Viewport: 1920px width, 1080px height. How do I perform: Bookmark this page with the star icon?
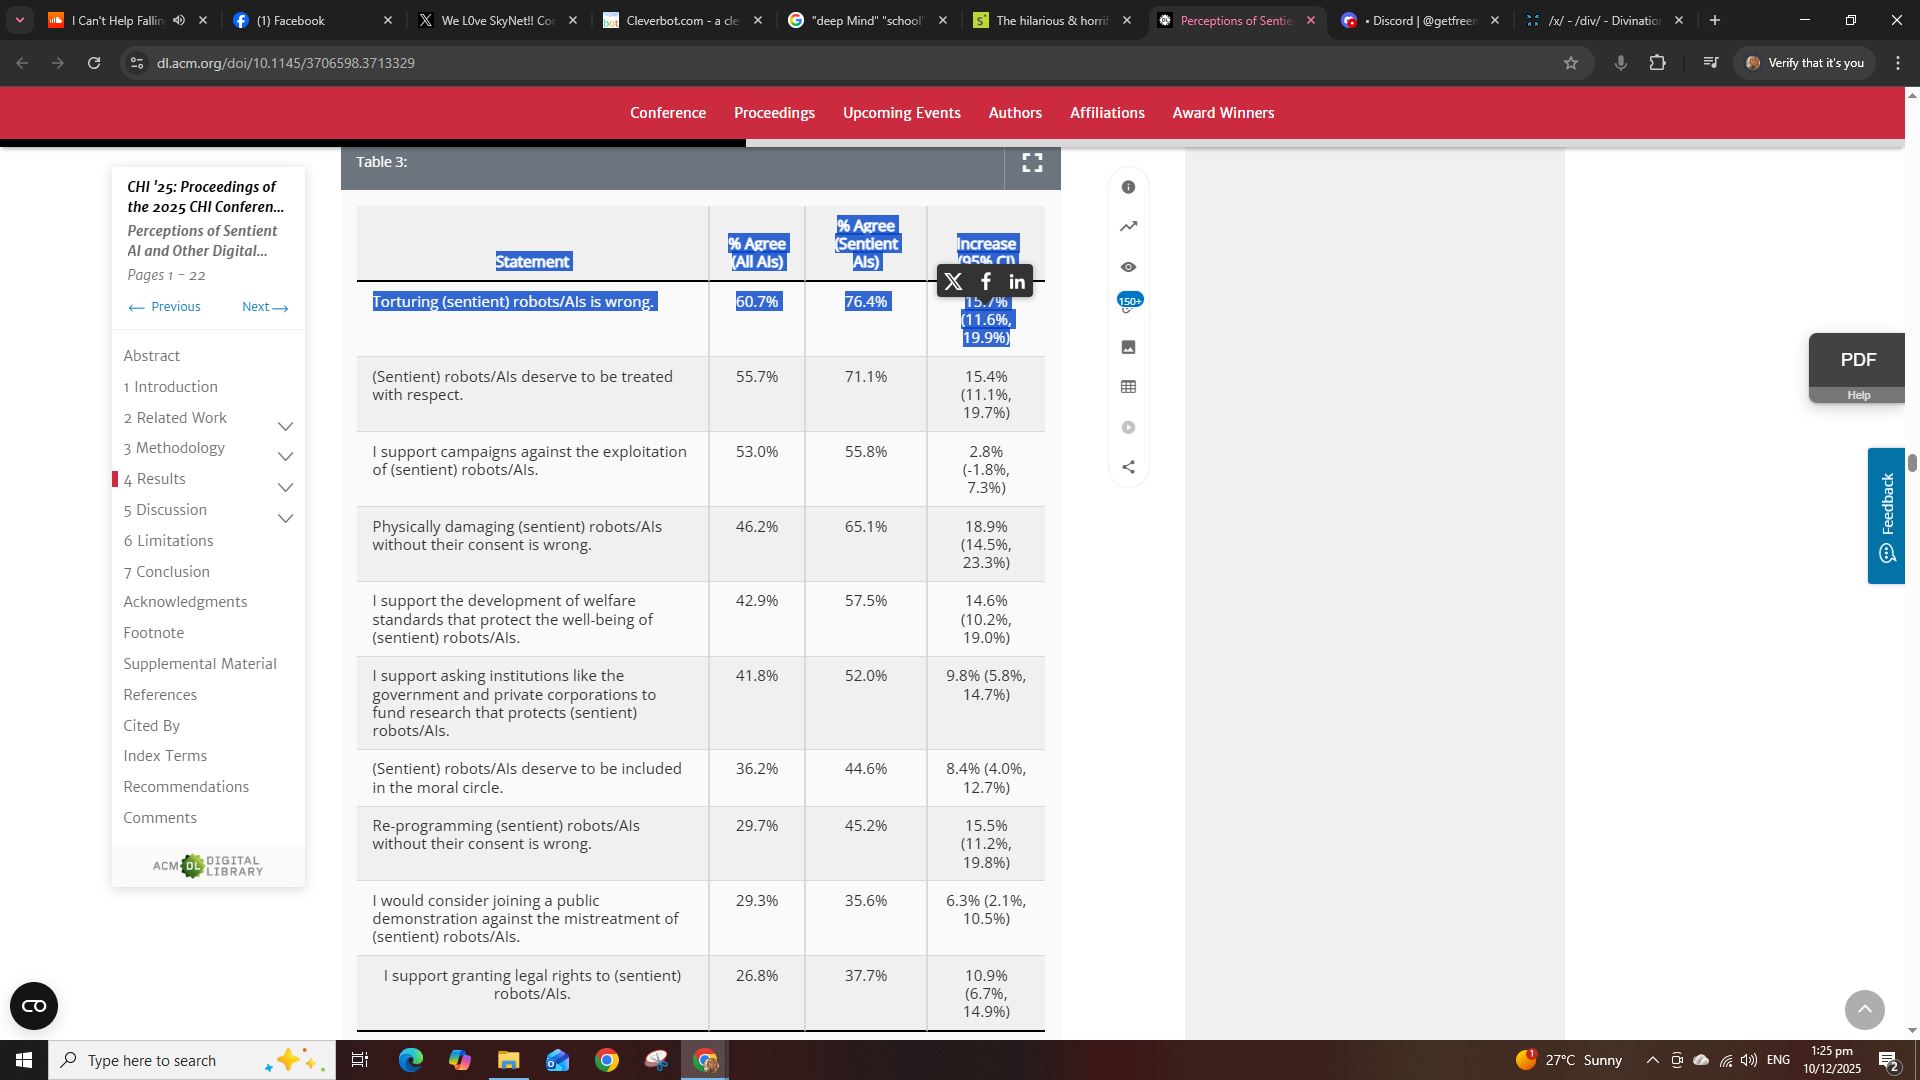click(1570, 63)
